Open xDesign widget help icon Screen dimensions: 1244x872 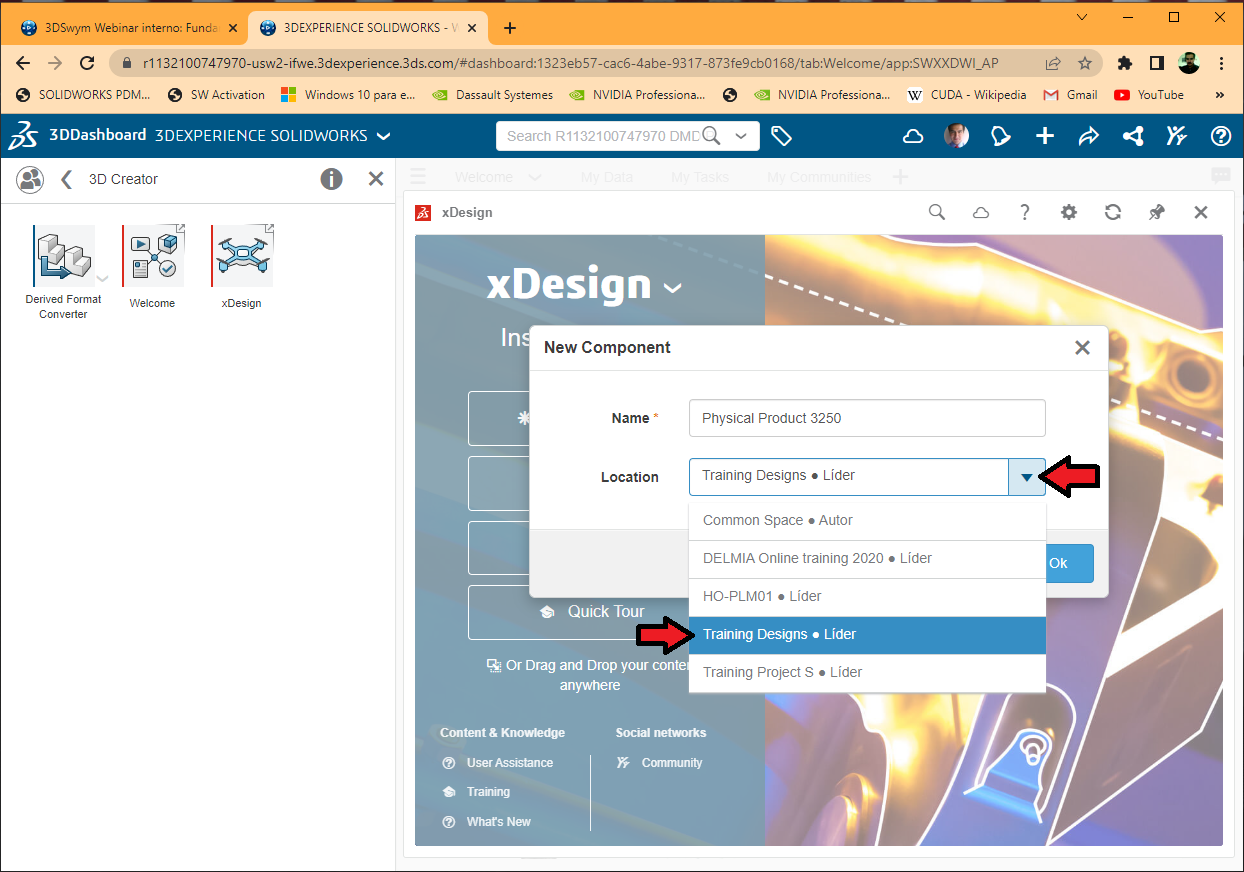coord(1025,212)
